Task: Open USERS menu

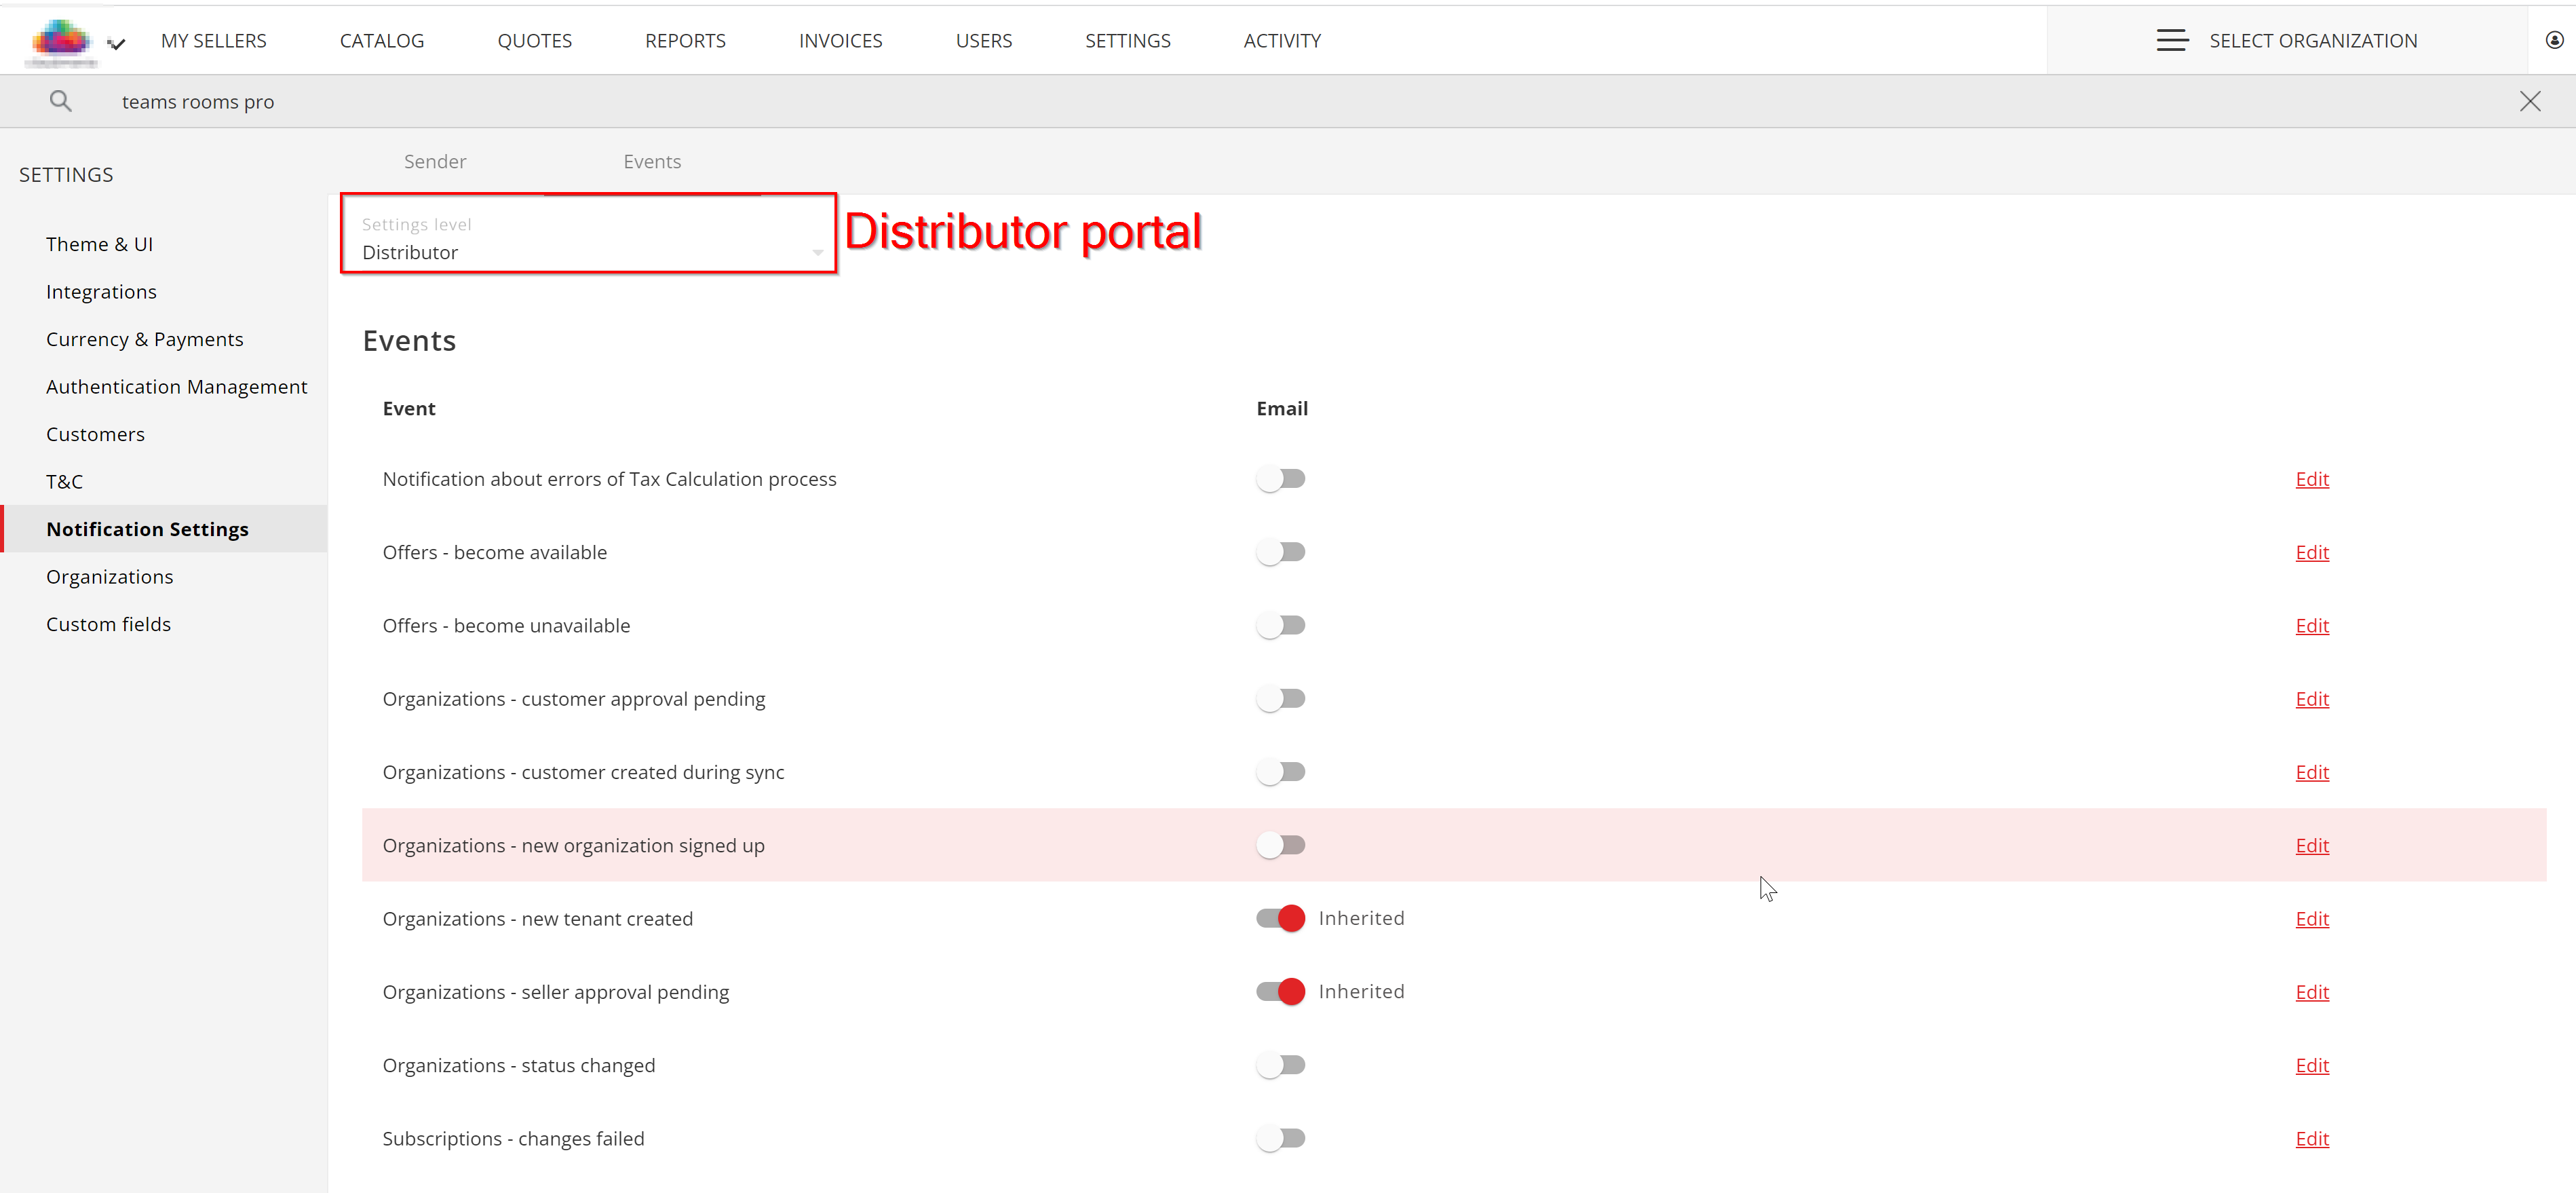Action: 984,41
